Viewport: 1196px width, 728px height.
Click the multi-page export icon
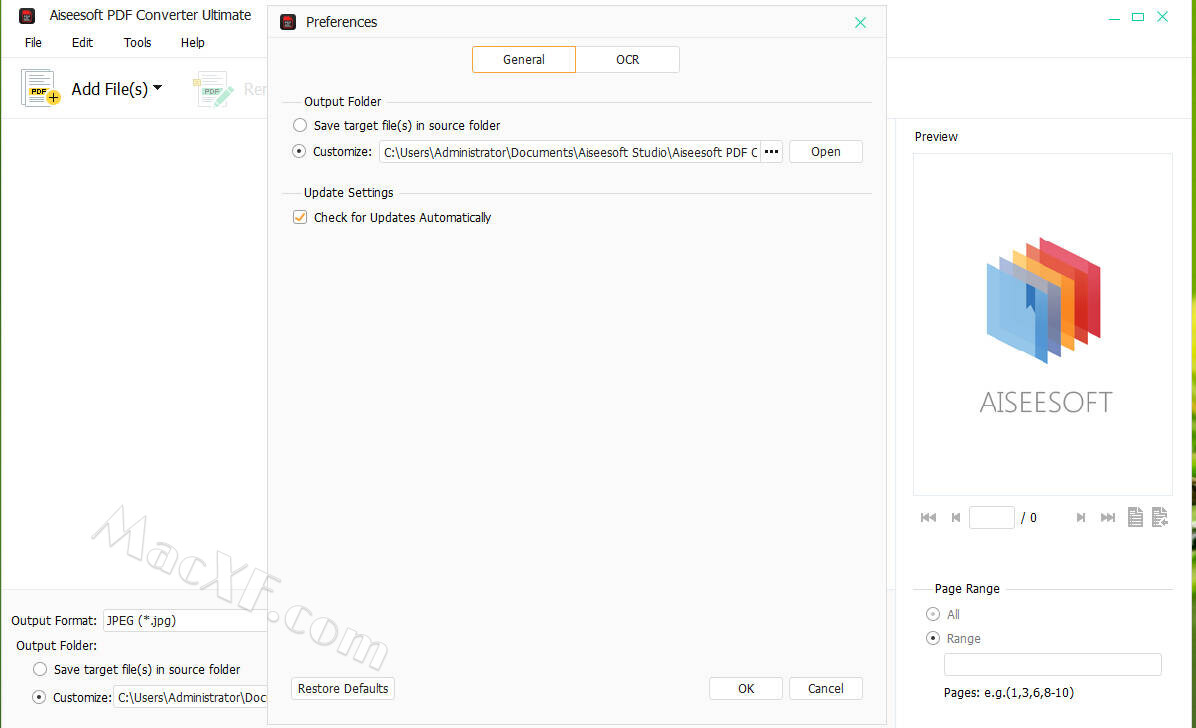pos(1159,517)
